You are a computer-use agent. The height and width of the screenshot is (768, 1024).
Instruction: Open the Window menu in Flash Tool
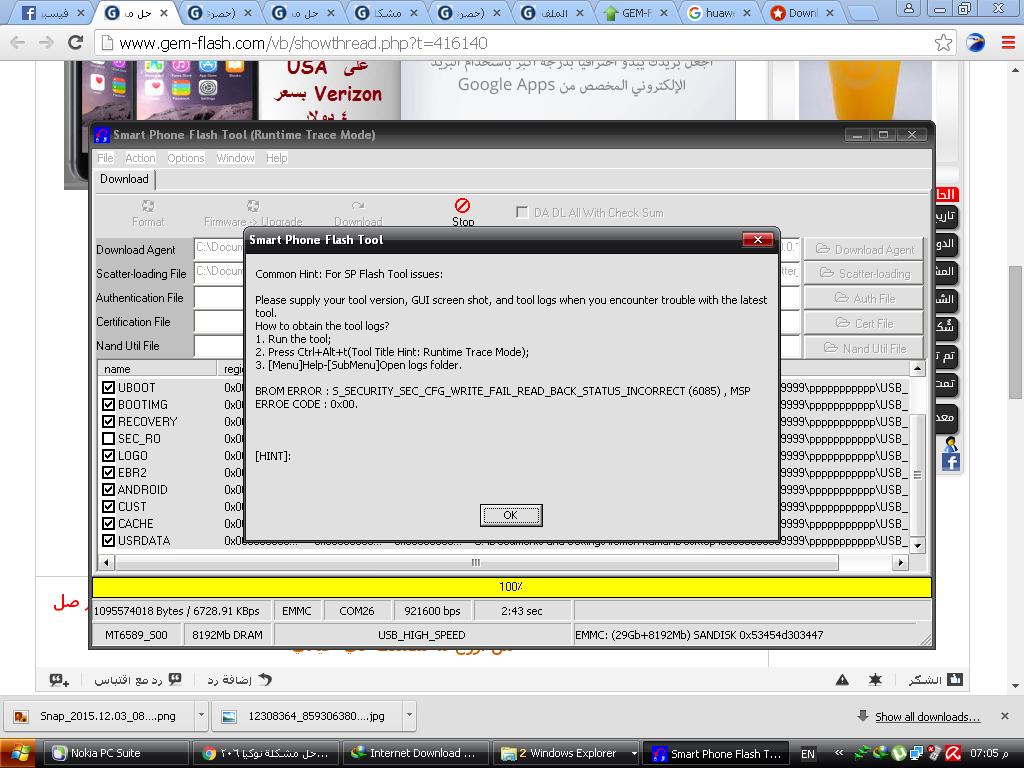(236, 158)
